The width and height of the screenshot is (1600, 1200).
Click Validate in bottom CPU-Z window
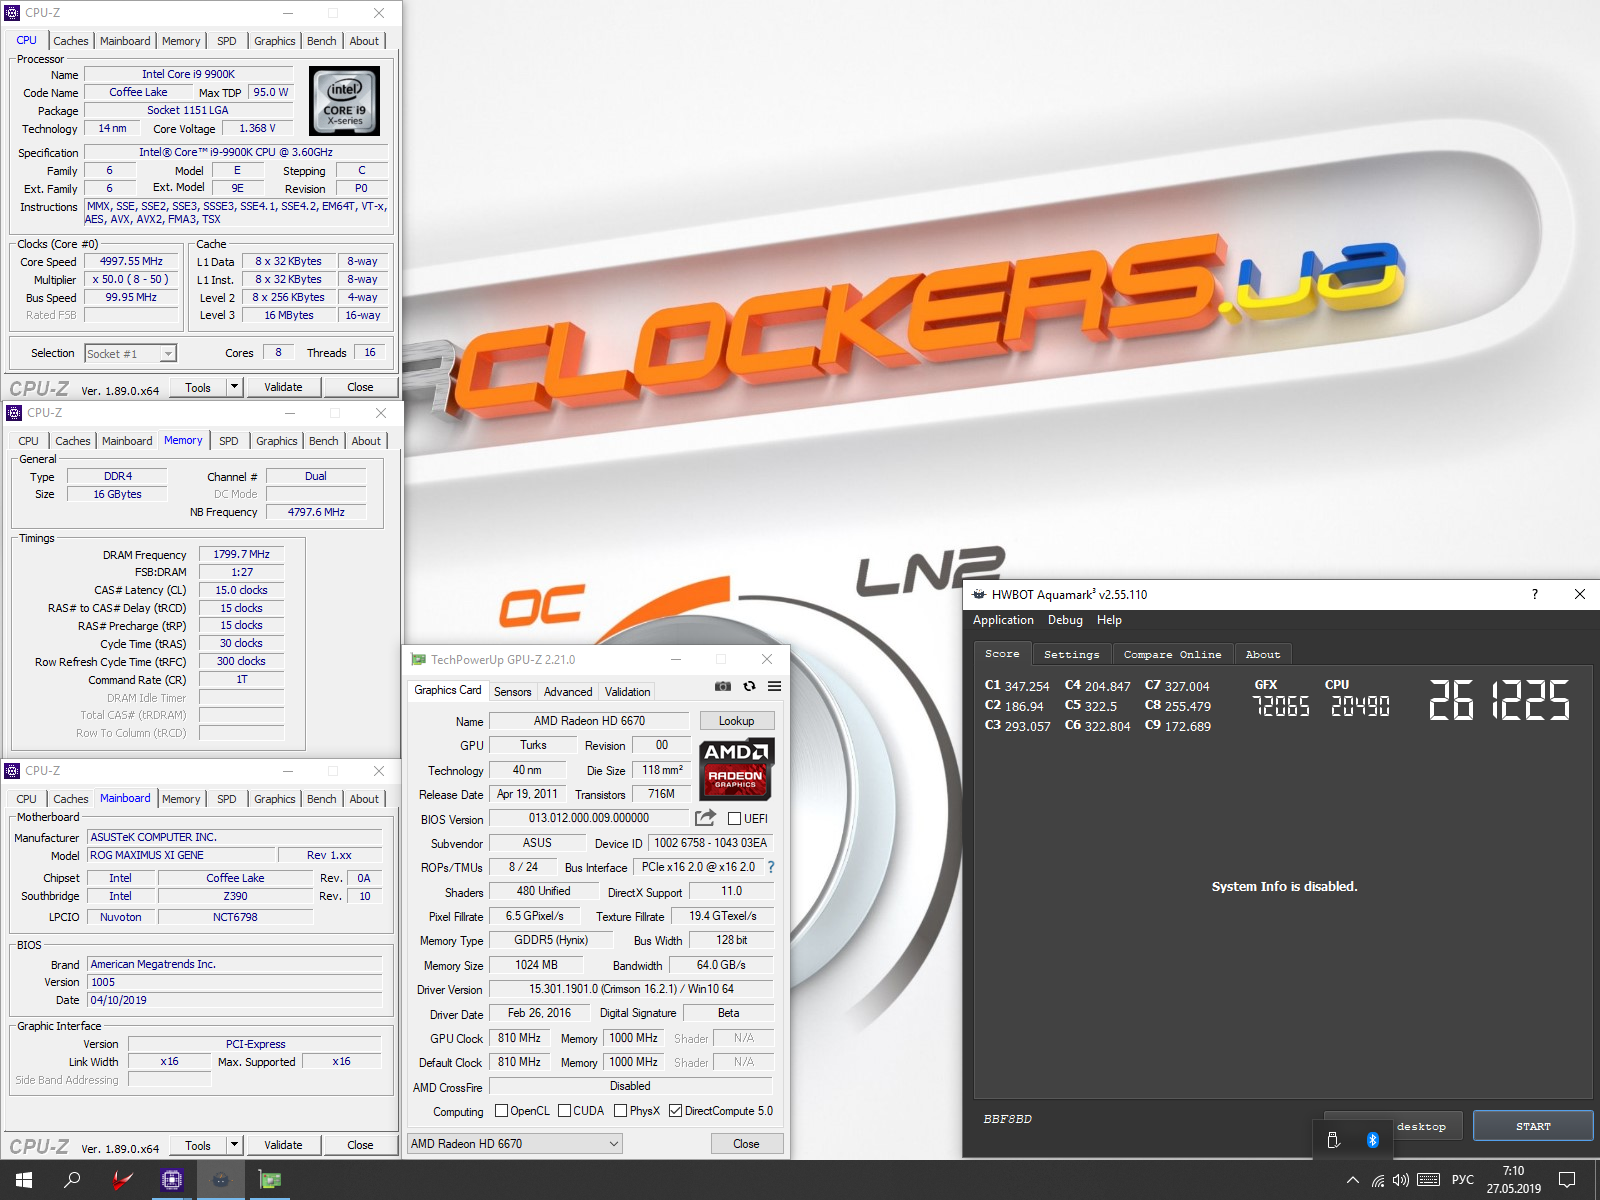283,1145
